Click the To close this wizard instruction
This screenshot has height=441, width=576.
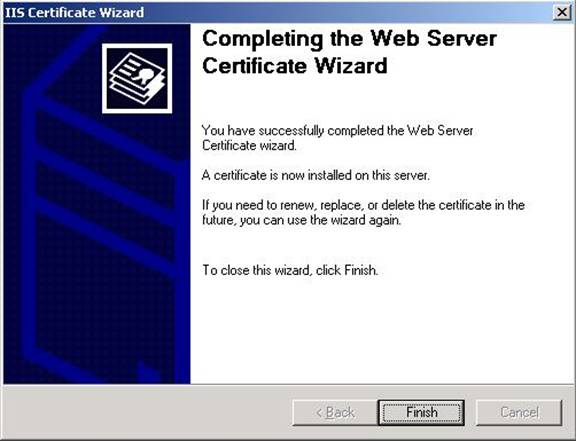[290, 270]
